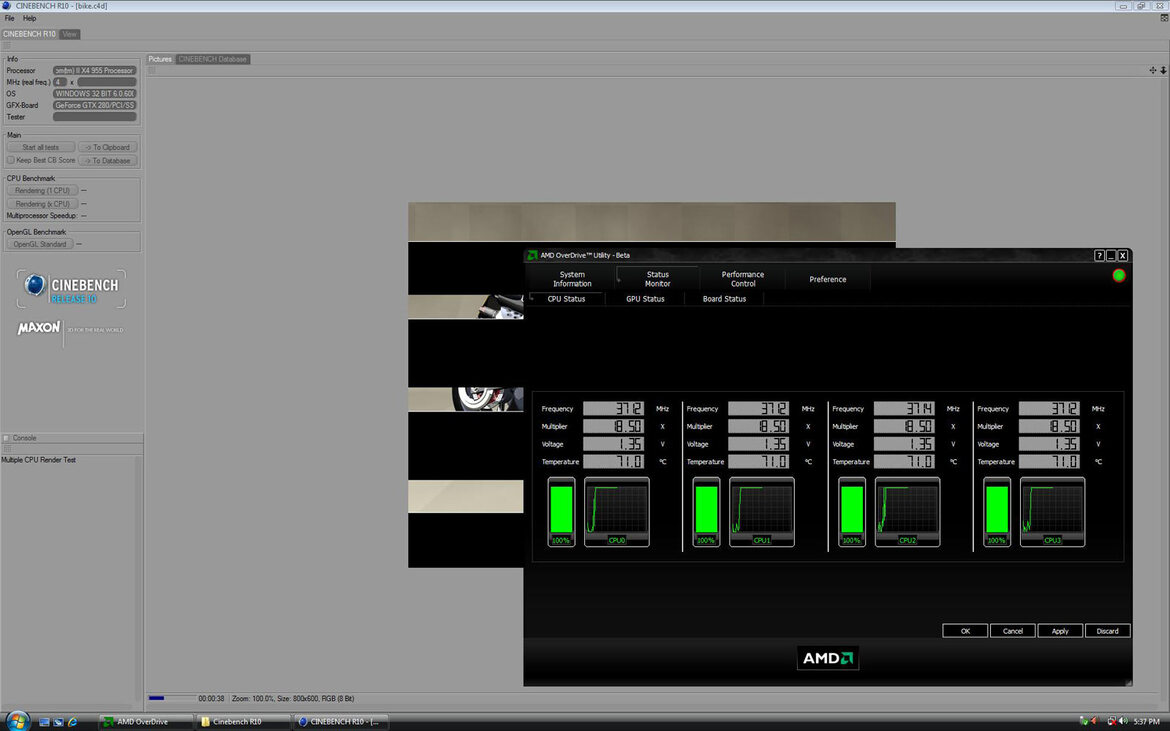
Task: Click the CPU3 voltage value 1.35
Action: tap(1049, 444)
